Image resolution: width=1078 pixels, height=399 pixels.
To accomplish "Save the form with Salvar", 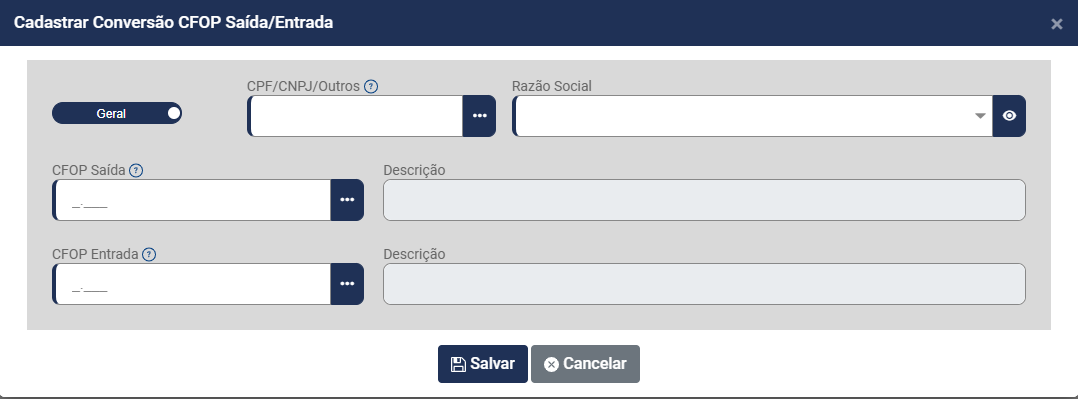I will [483, 364].
